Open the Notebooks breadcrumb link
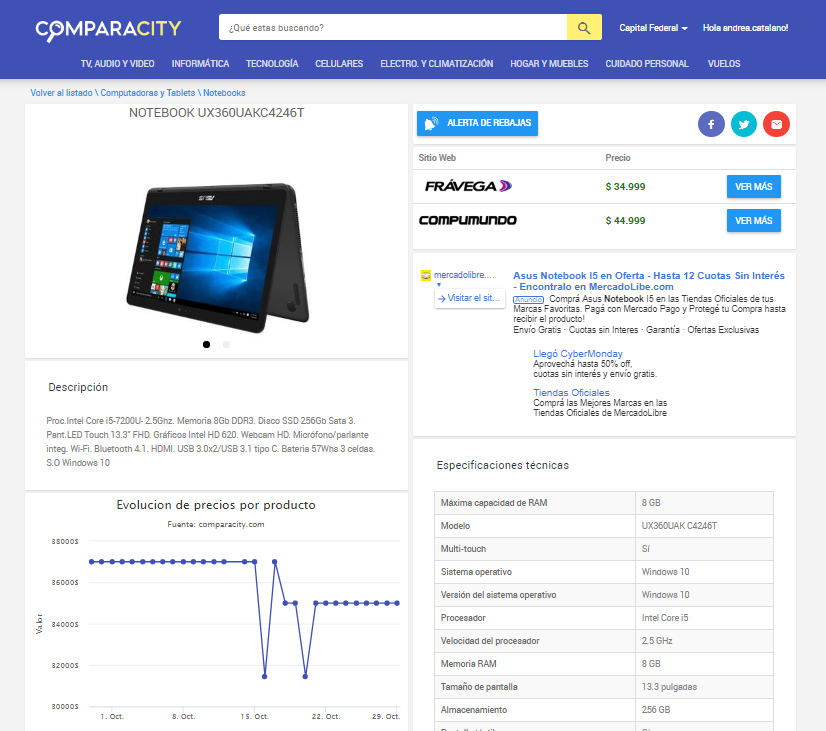 [x=224, y=93]
